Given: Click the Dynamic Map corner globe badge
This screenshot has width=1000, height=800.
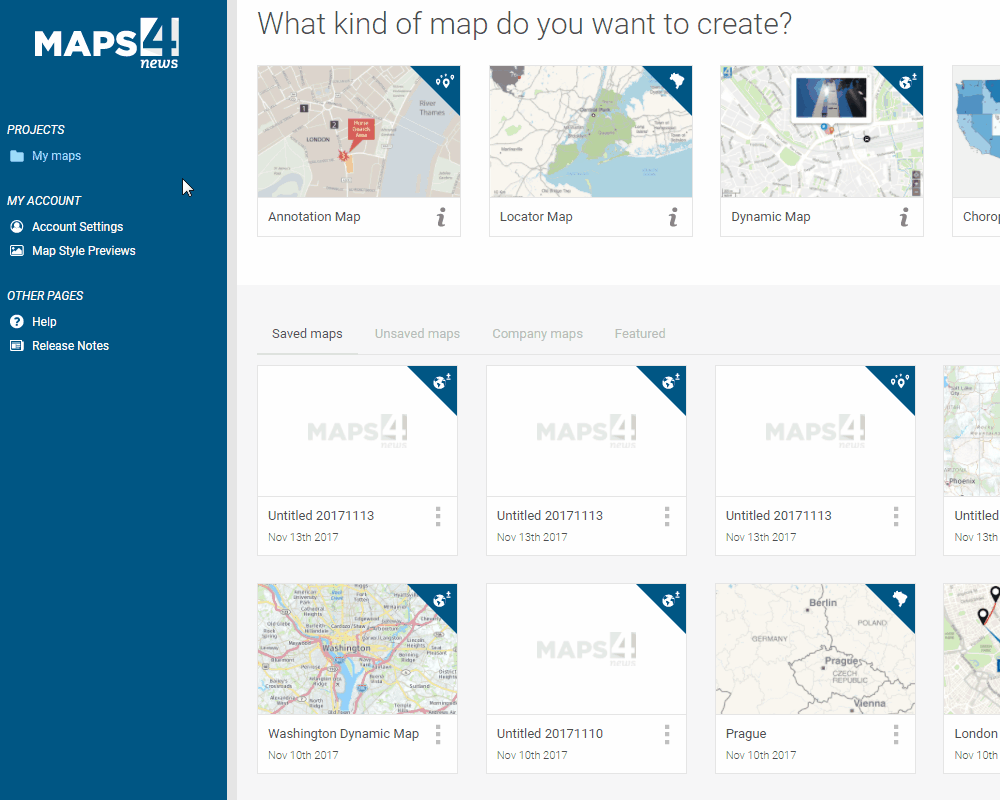Looking at the screenshot, I should tap(908, 81).
